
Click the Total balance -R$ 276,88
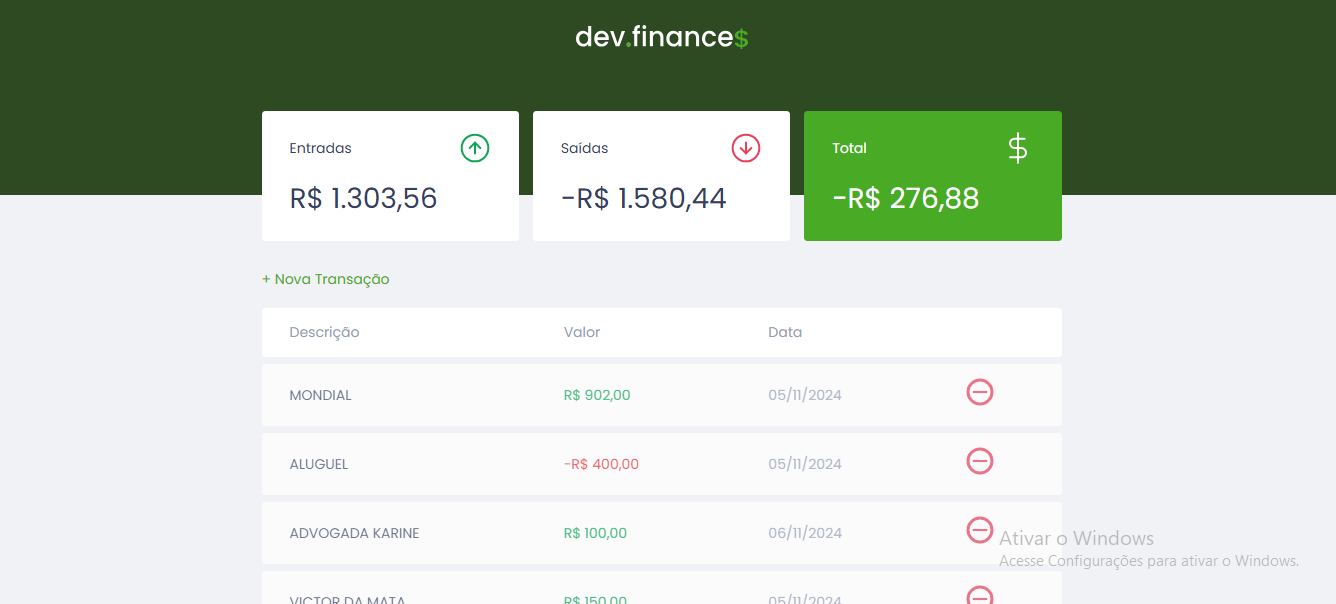point(906,198)
